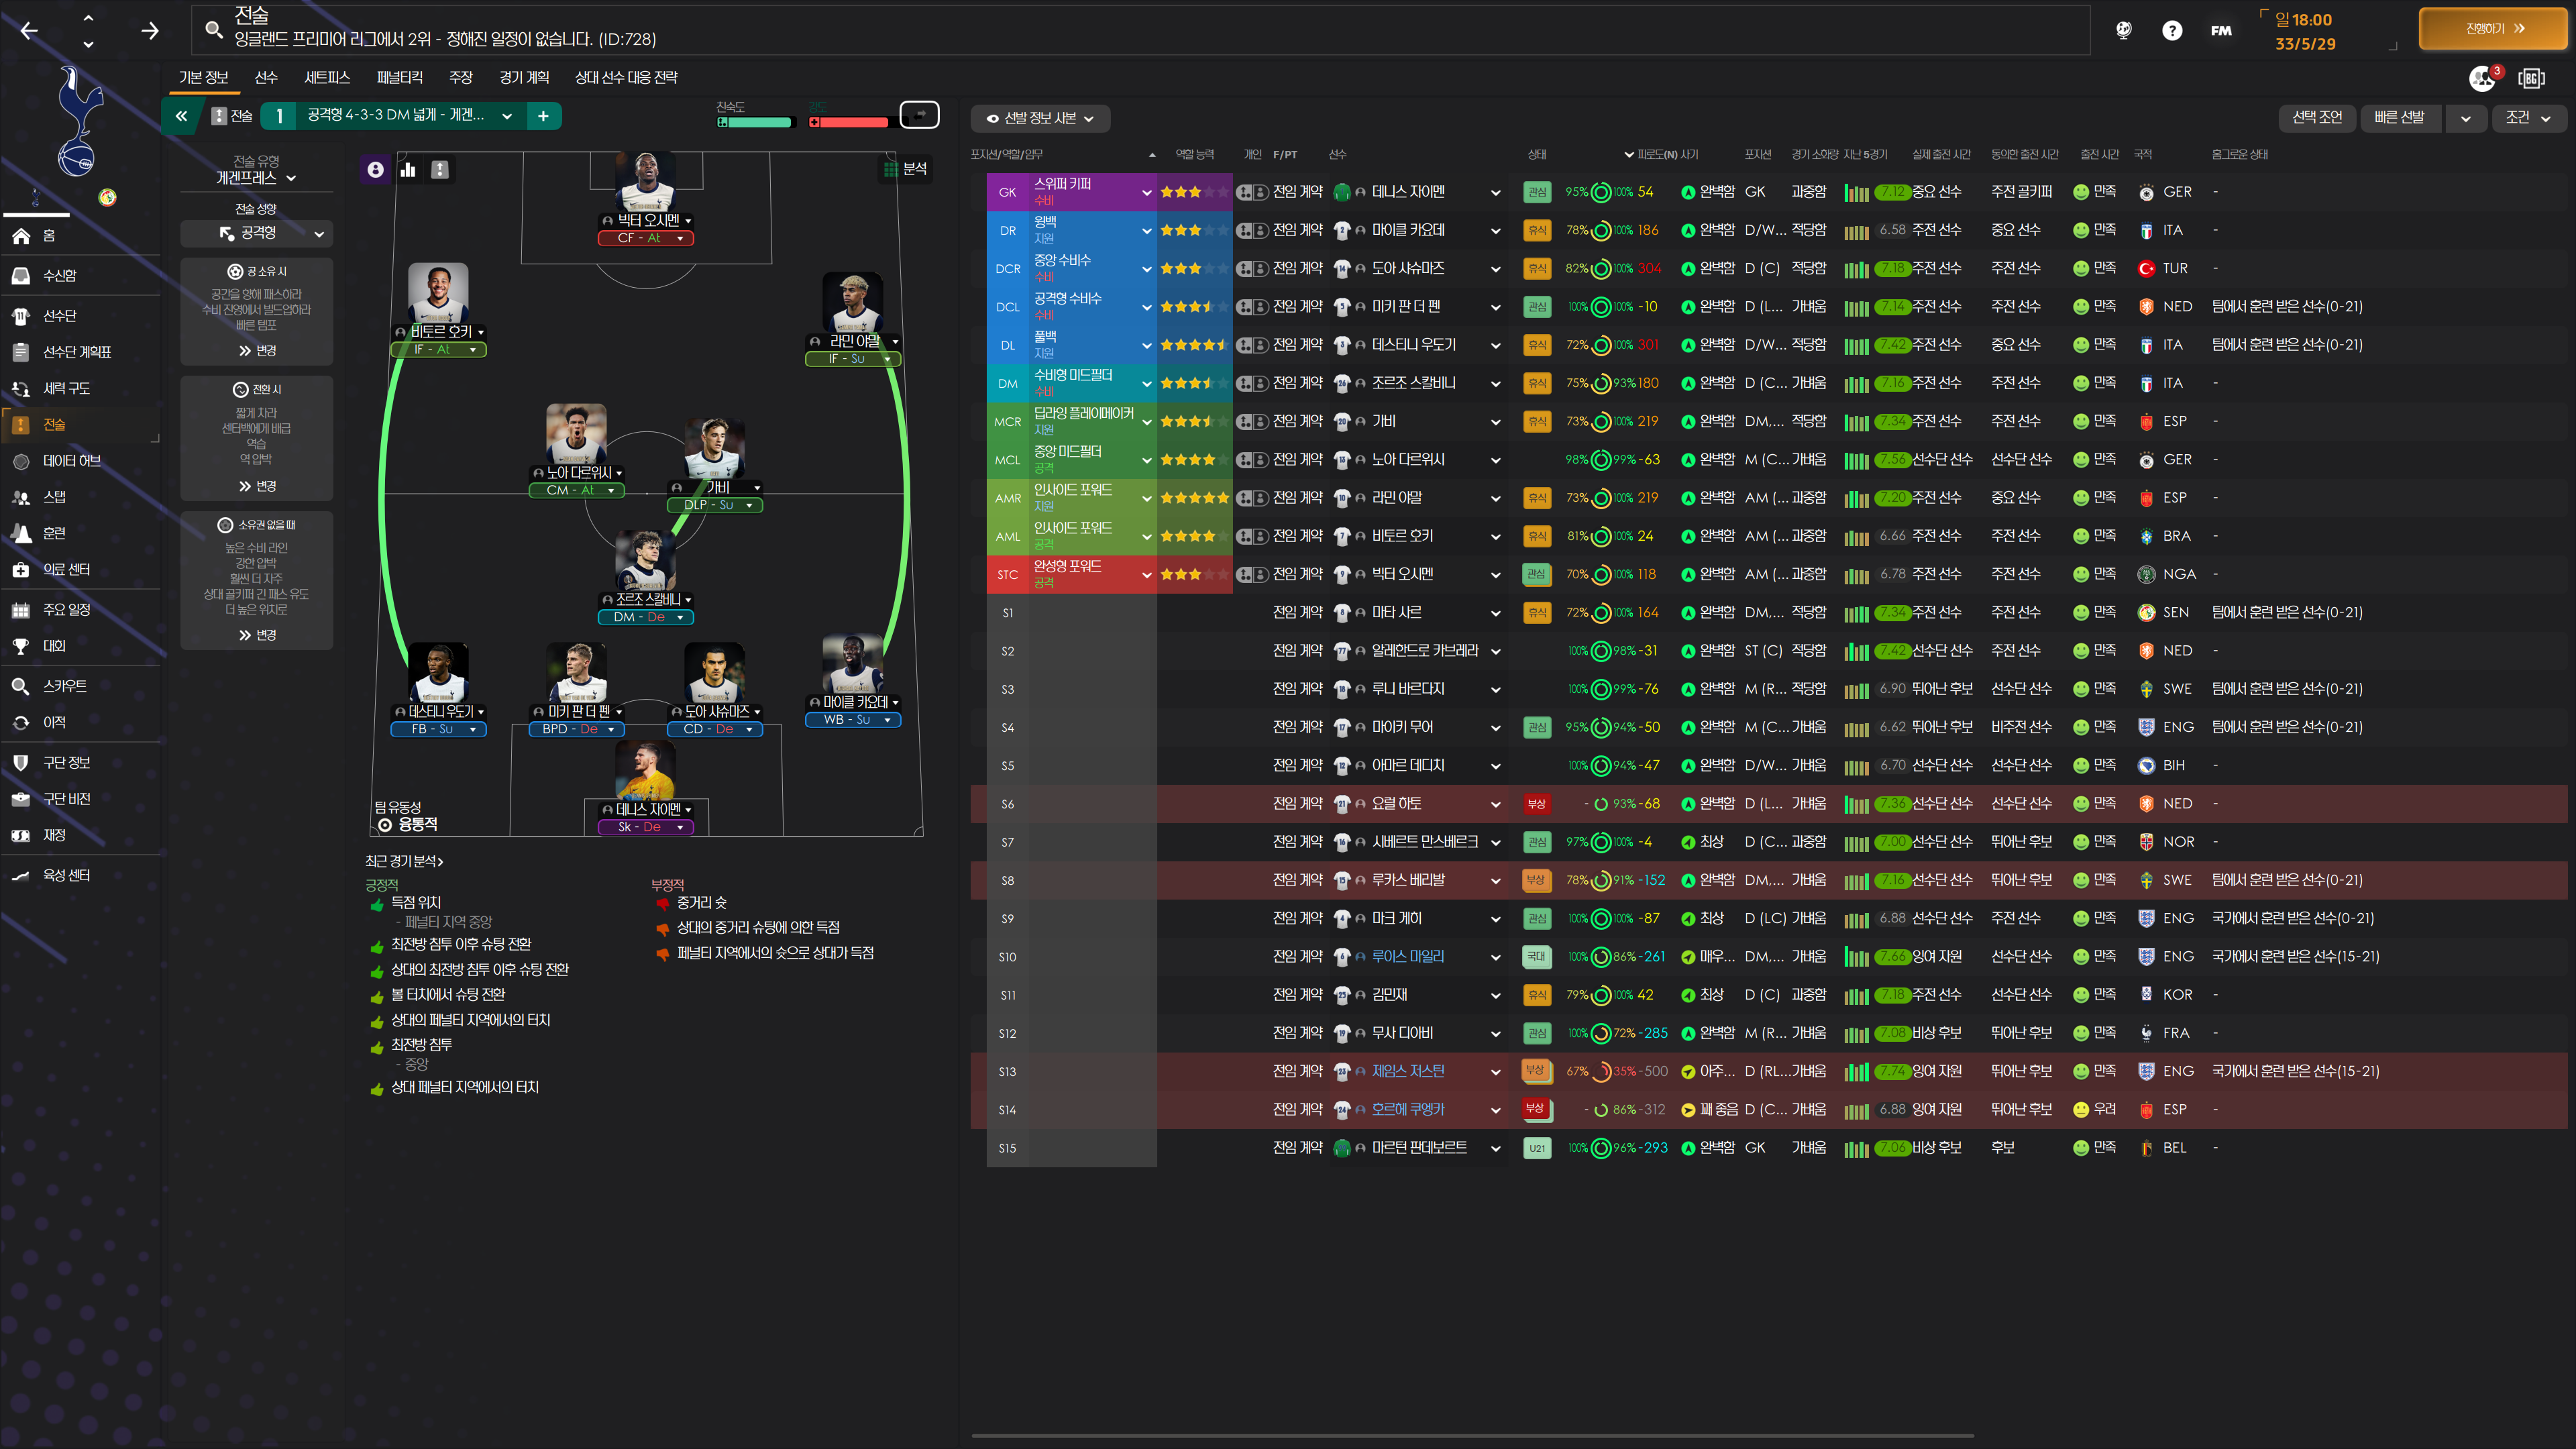Viewport: 2576px width, 1449px height.
Task: Click the back navigation arrow
Action: click(x=30, y=30)
